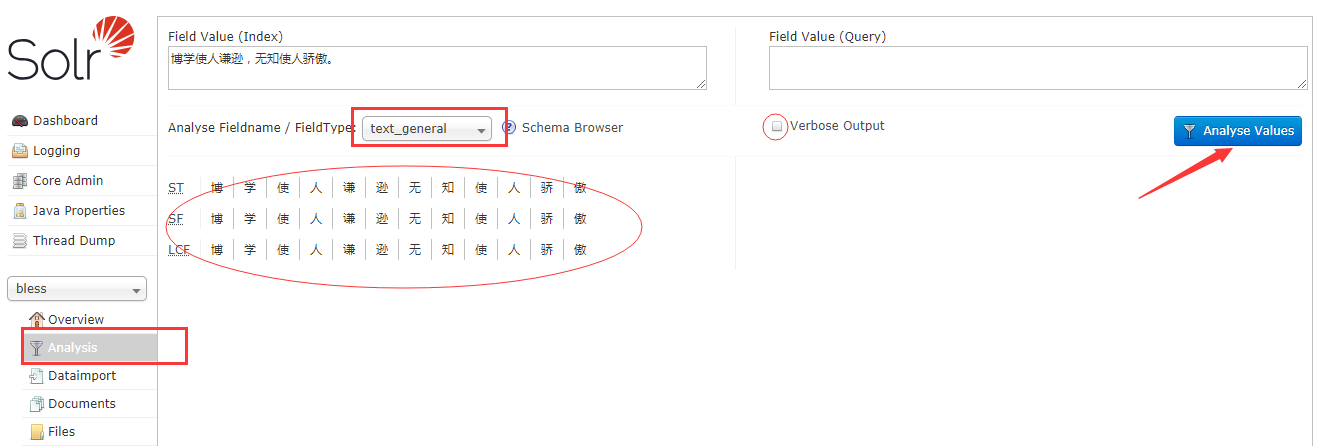Open the Dashboard gauge icon
The width and height of the screenshot is (1321, 446).
click(19, 121)
